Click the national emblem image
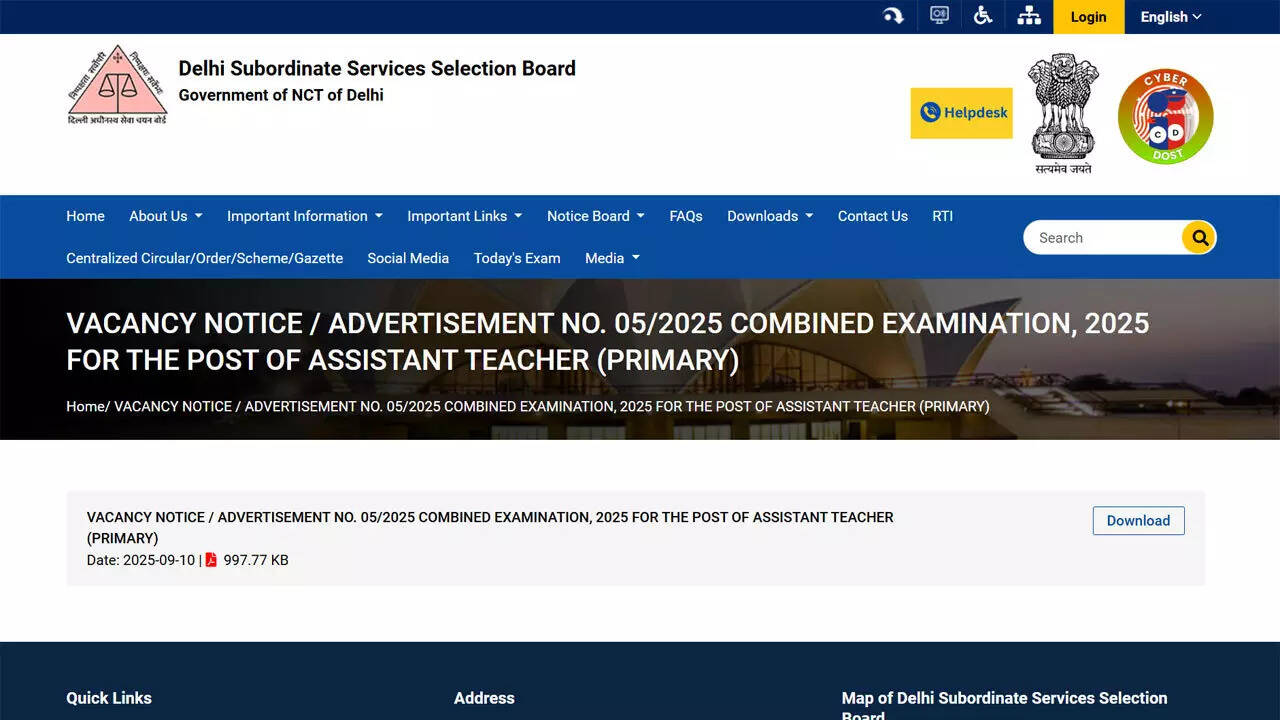The image size is (1280, 720). pyautogui.click(x=1063, y=110)
